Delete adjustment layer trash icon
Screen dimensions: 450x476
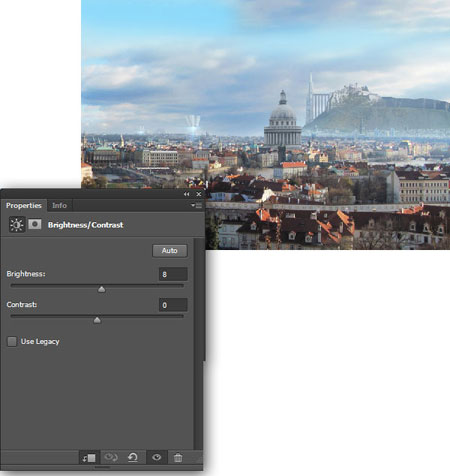click(x=178, y=457)
